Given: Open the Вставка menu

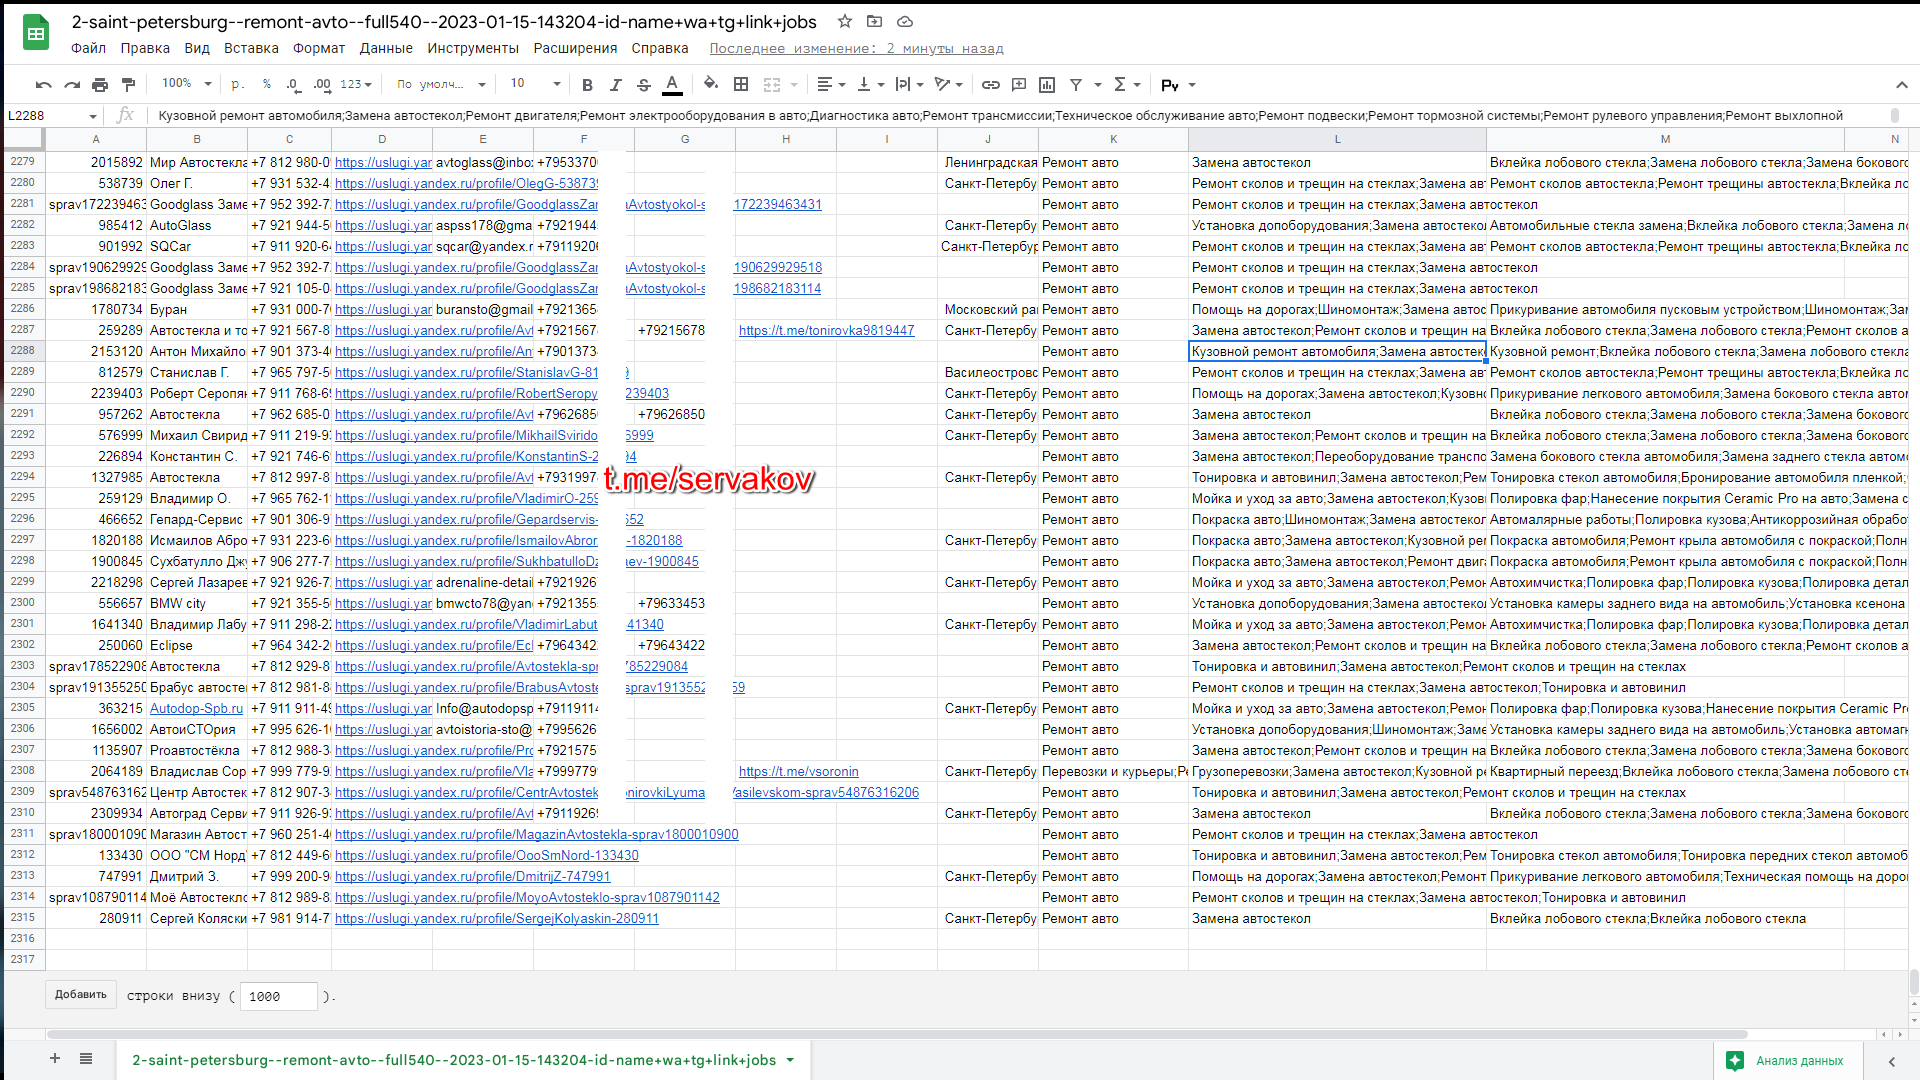Looking at the screenshot, I should 251,48.
